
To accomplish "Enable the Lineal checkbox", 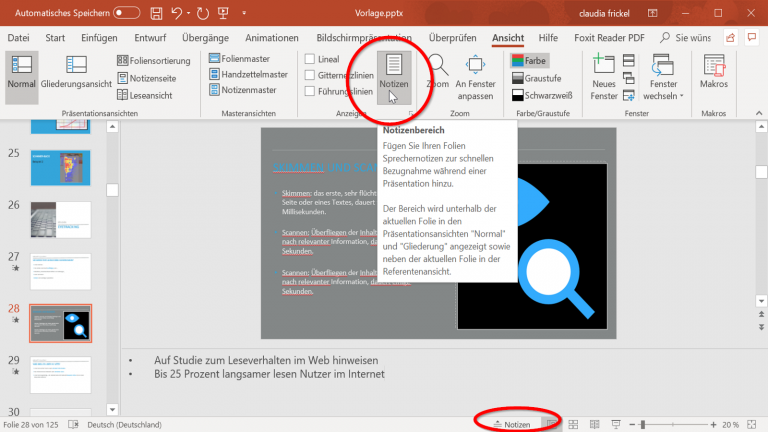I will tap(310, 59).
